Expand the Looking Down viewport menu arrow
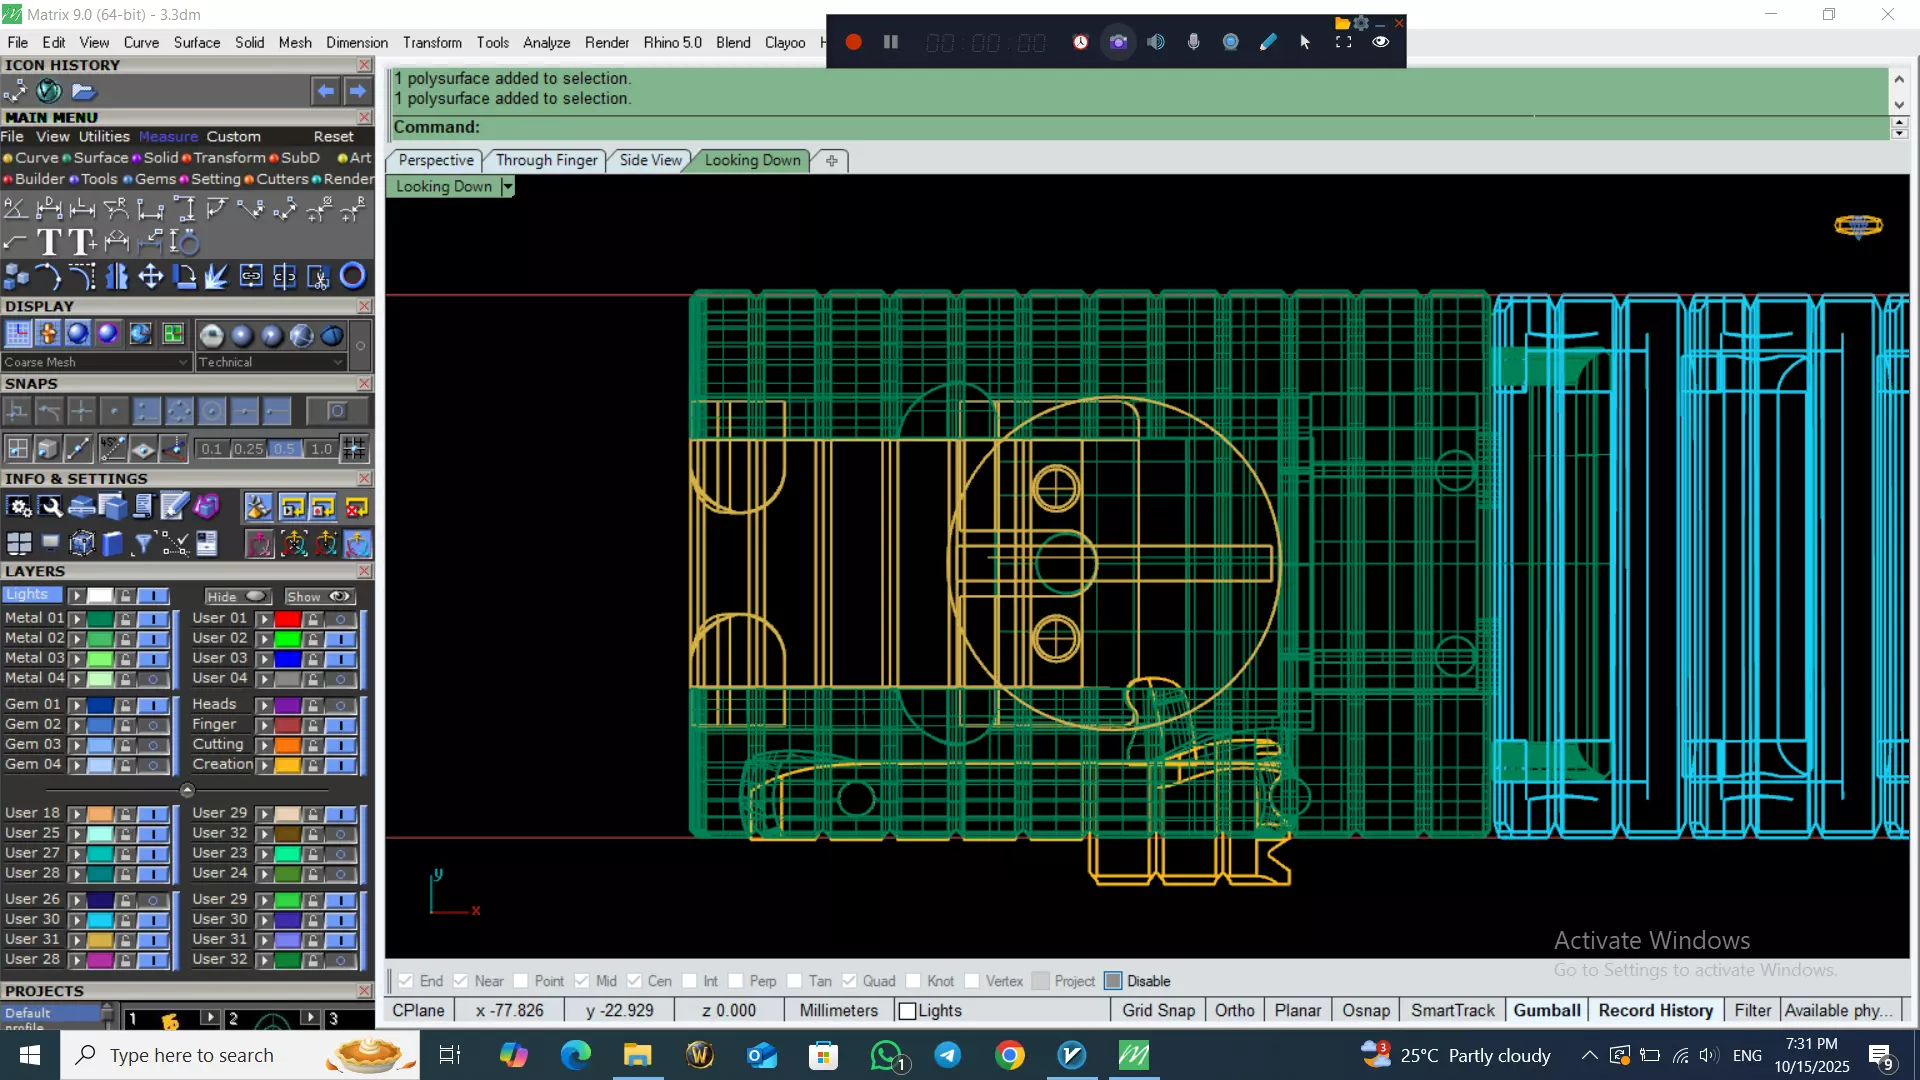Screen dimensions: 1920x1080 tap(508, 187)
